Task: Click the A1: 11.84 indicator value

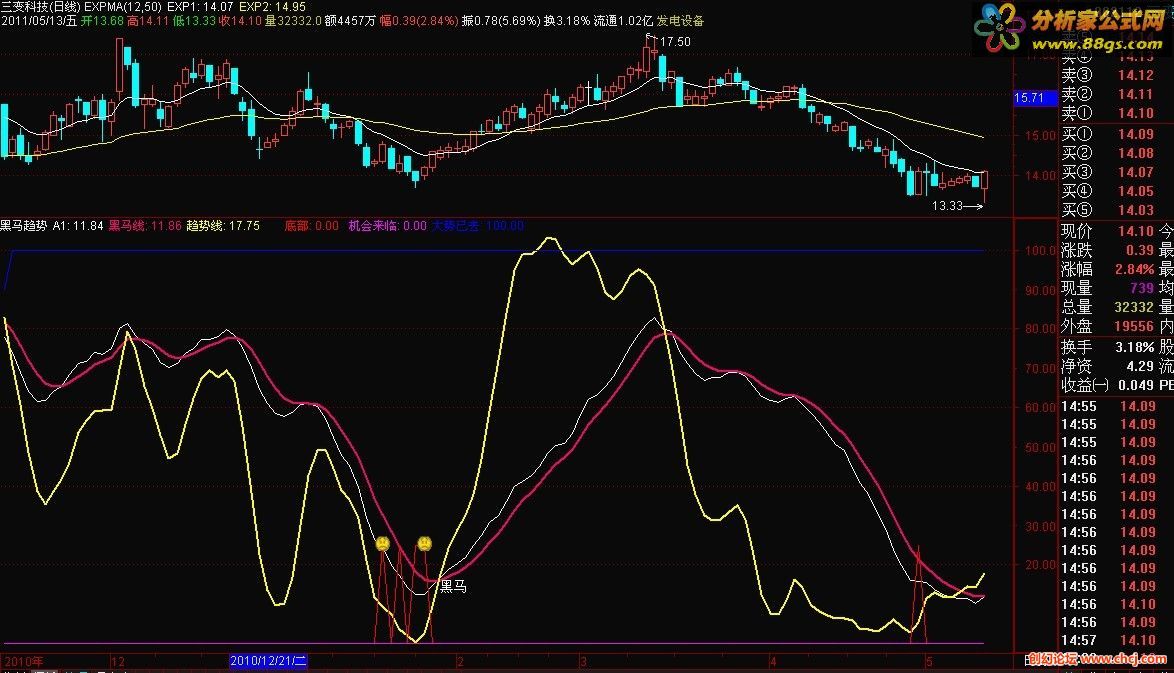Action: coord(78,225)
